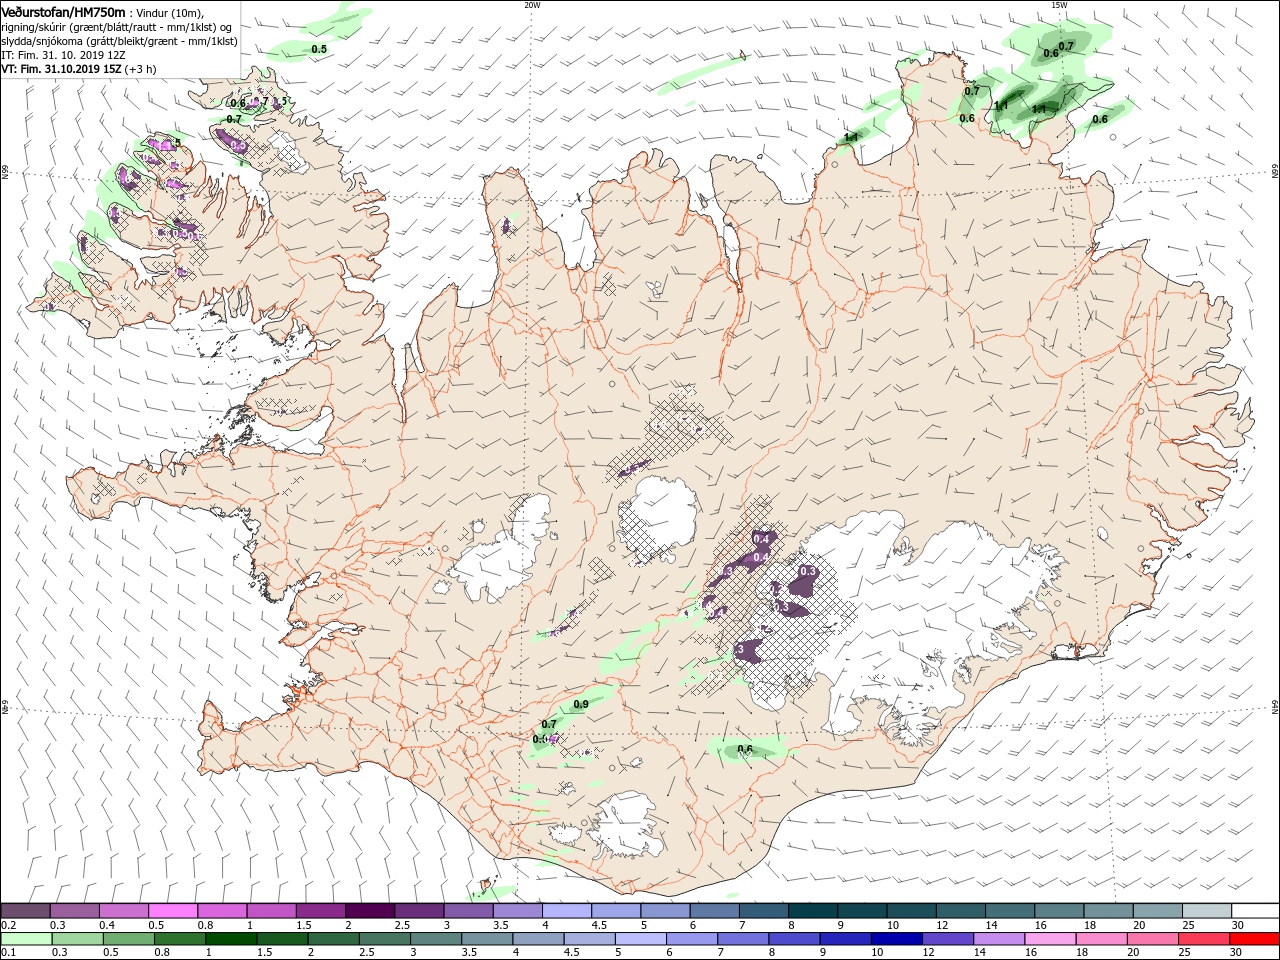
Task: Click the "slydda/snjókoma" legend description line
Action: click(120, 41)
